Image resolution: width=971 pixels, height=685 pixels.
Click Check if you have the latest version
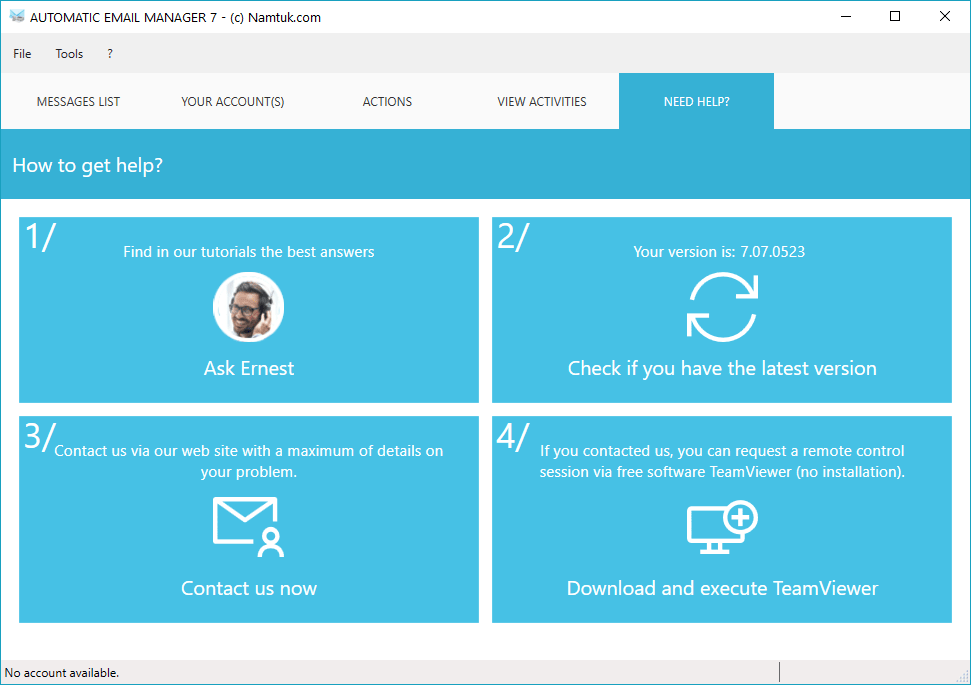point(722,369)
